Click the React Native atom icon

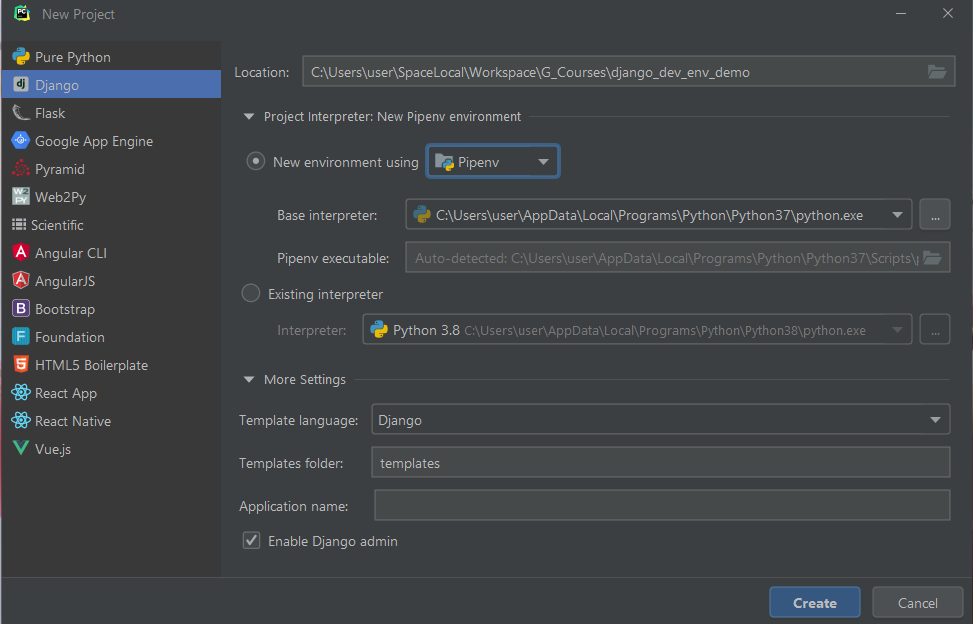pos(20,420)
